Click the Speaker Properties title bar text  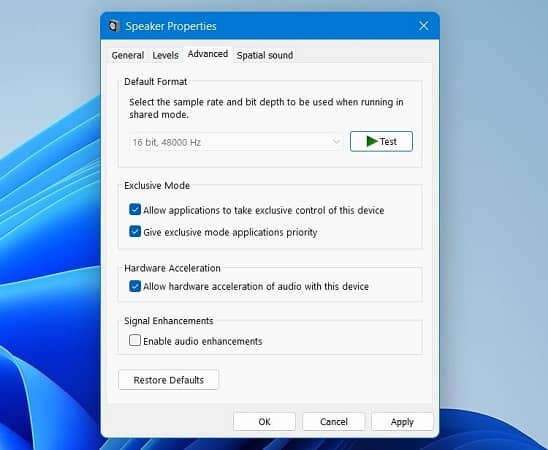tap(171, 26)
